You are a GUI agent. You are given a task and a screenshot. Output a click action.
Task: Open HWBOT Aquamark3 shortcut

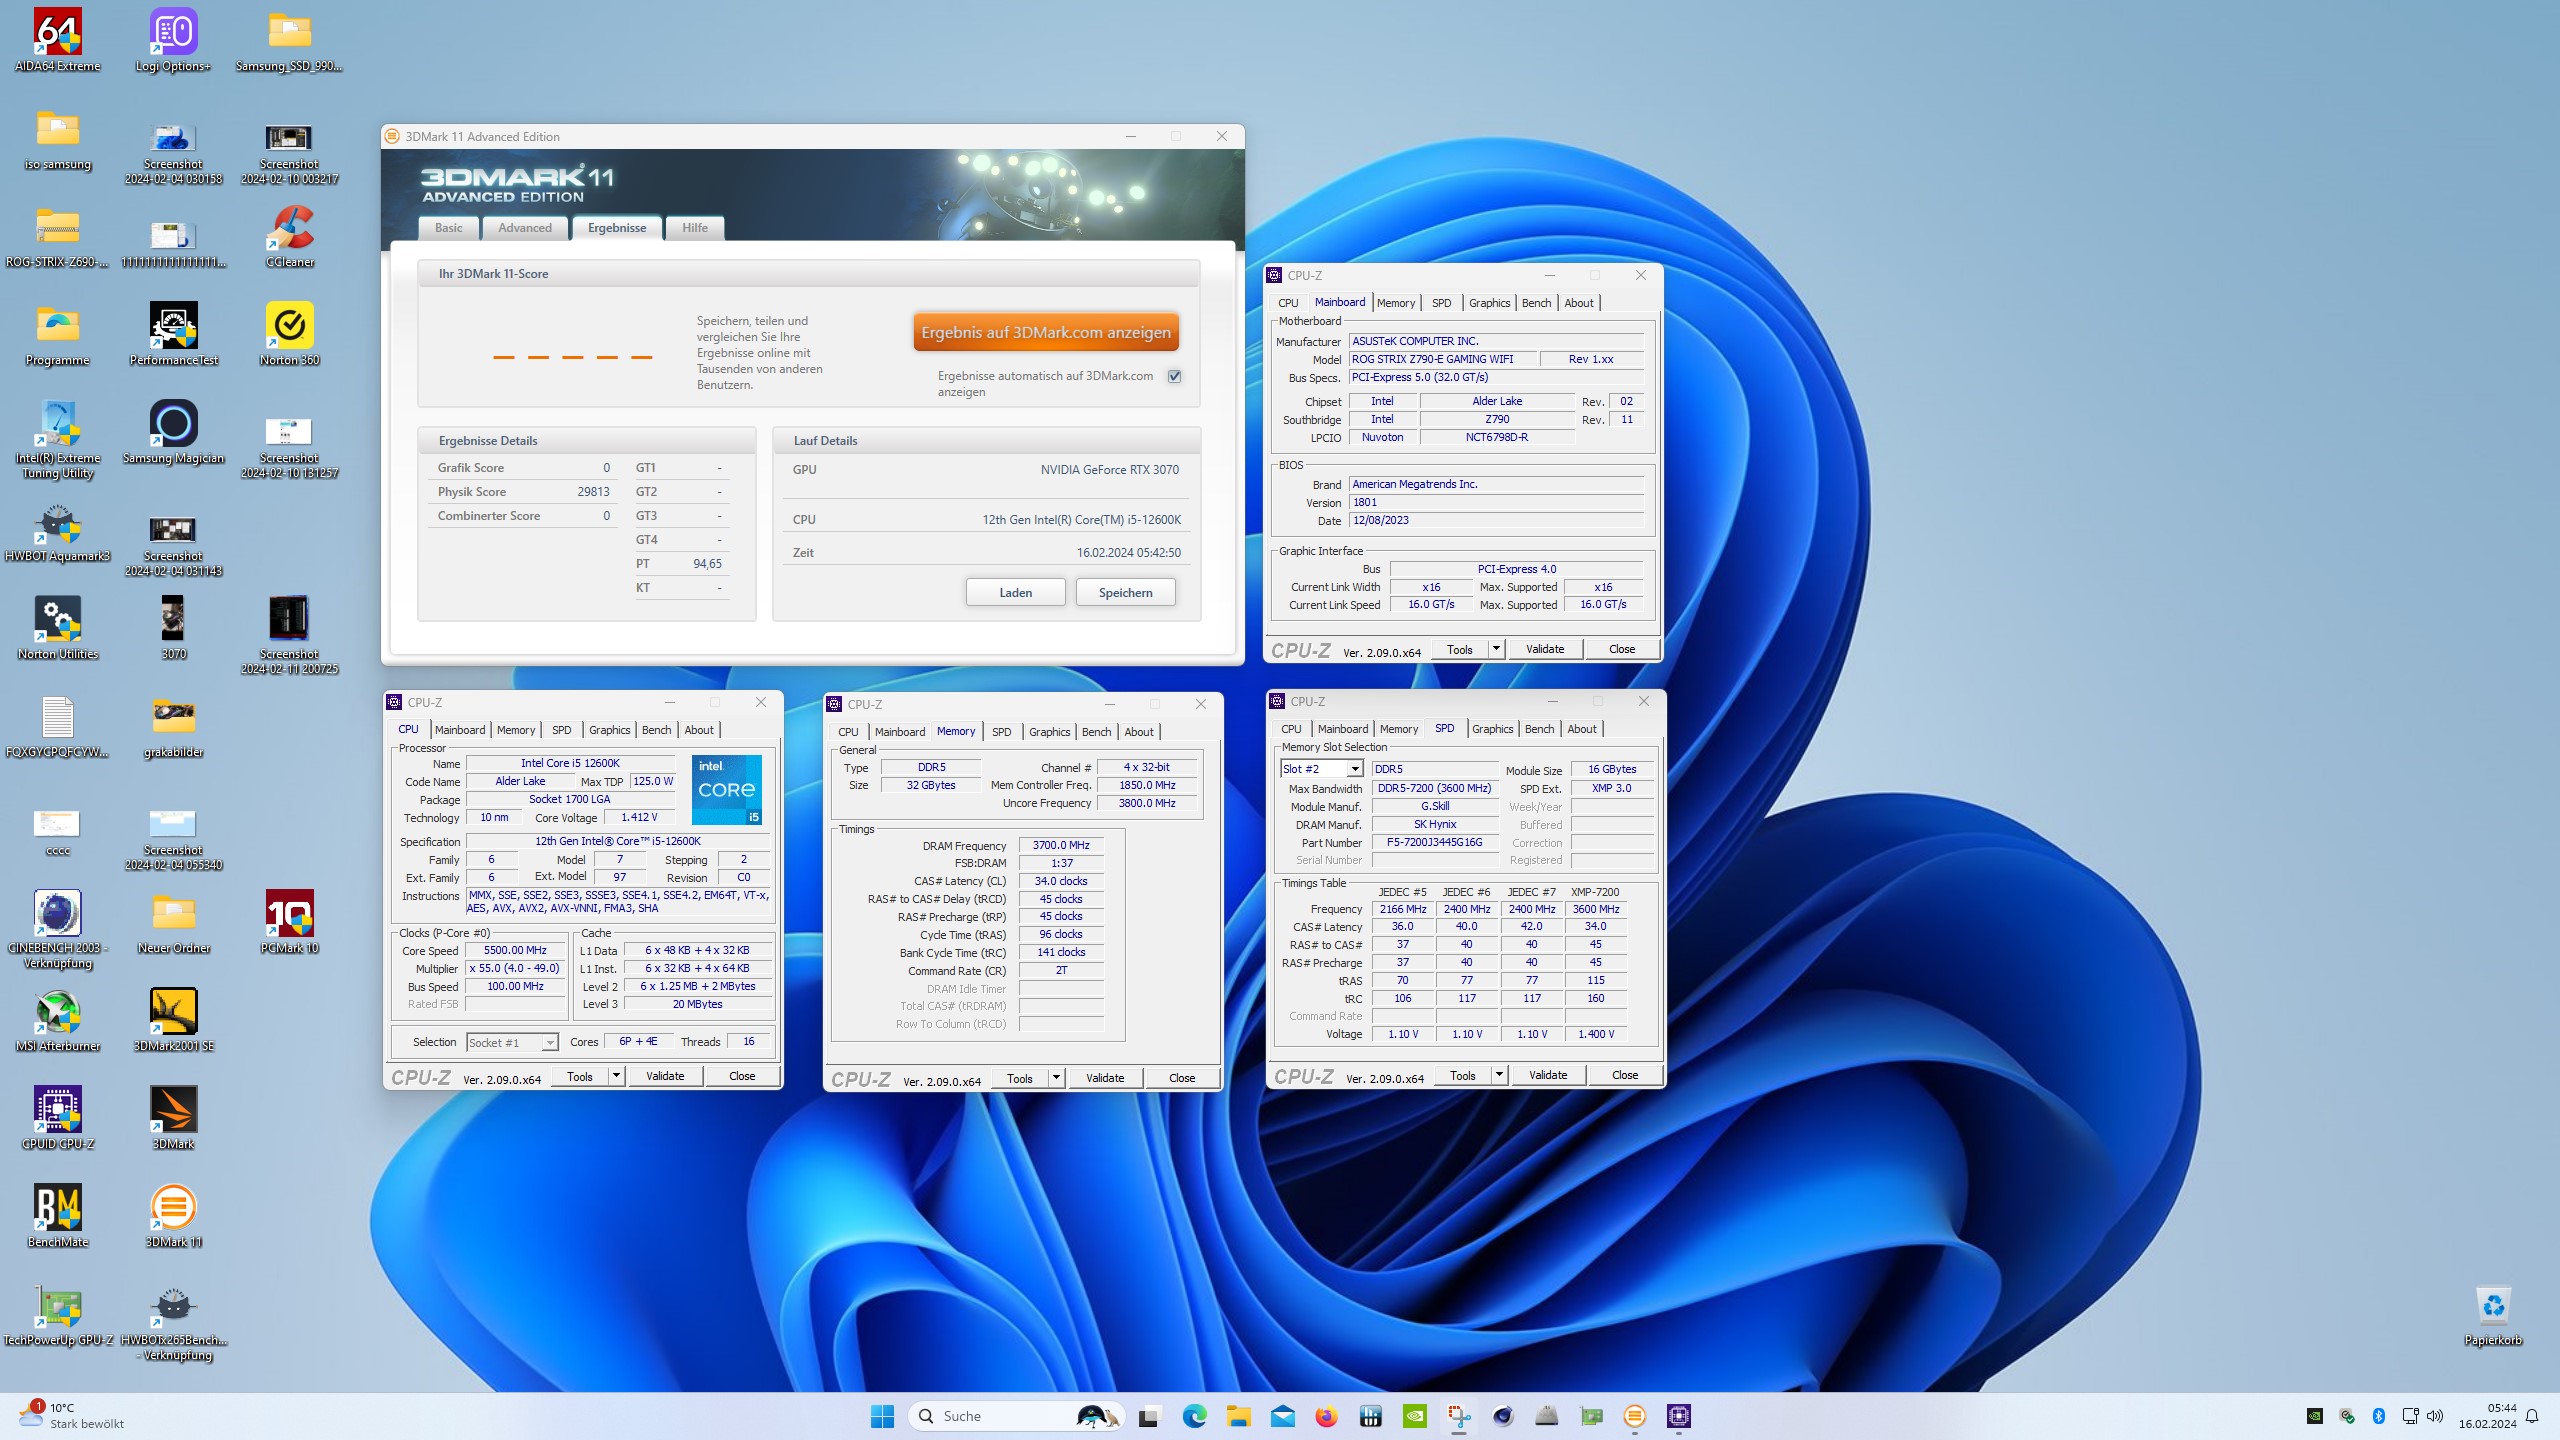(58, 531)
